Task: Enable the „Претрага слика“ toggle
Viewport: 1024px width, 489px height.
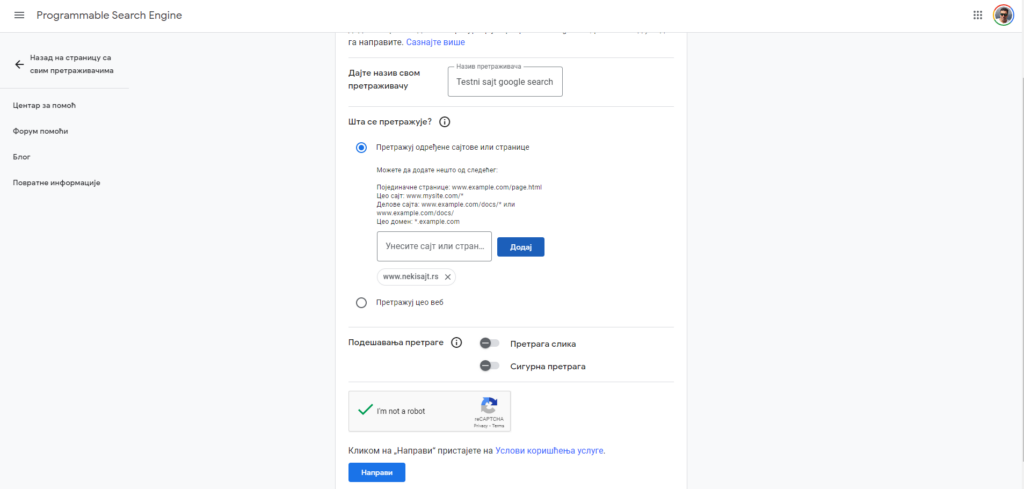Action: pyautogui.click(x=489, y=343)
